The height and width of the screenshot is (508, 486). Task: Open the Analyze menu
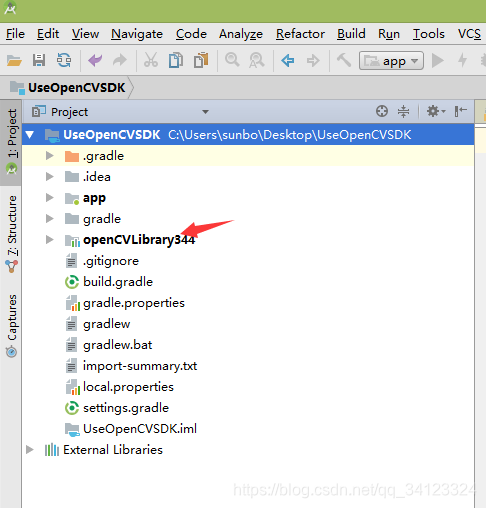(241, 34)
